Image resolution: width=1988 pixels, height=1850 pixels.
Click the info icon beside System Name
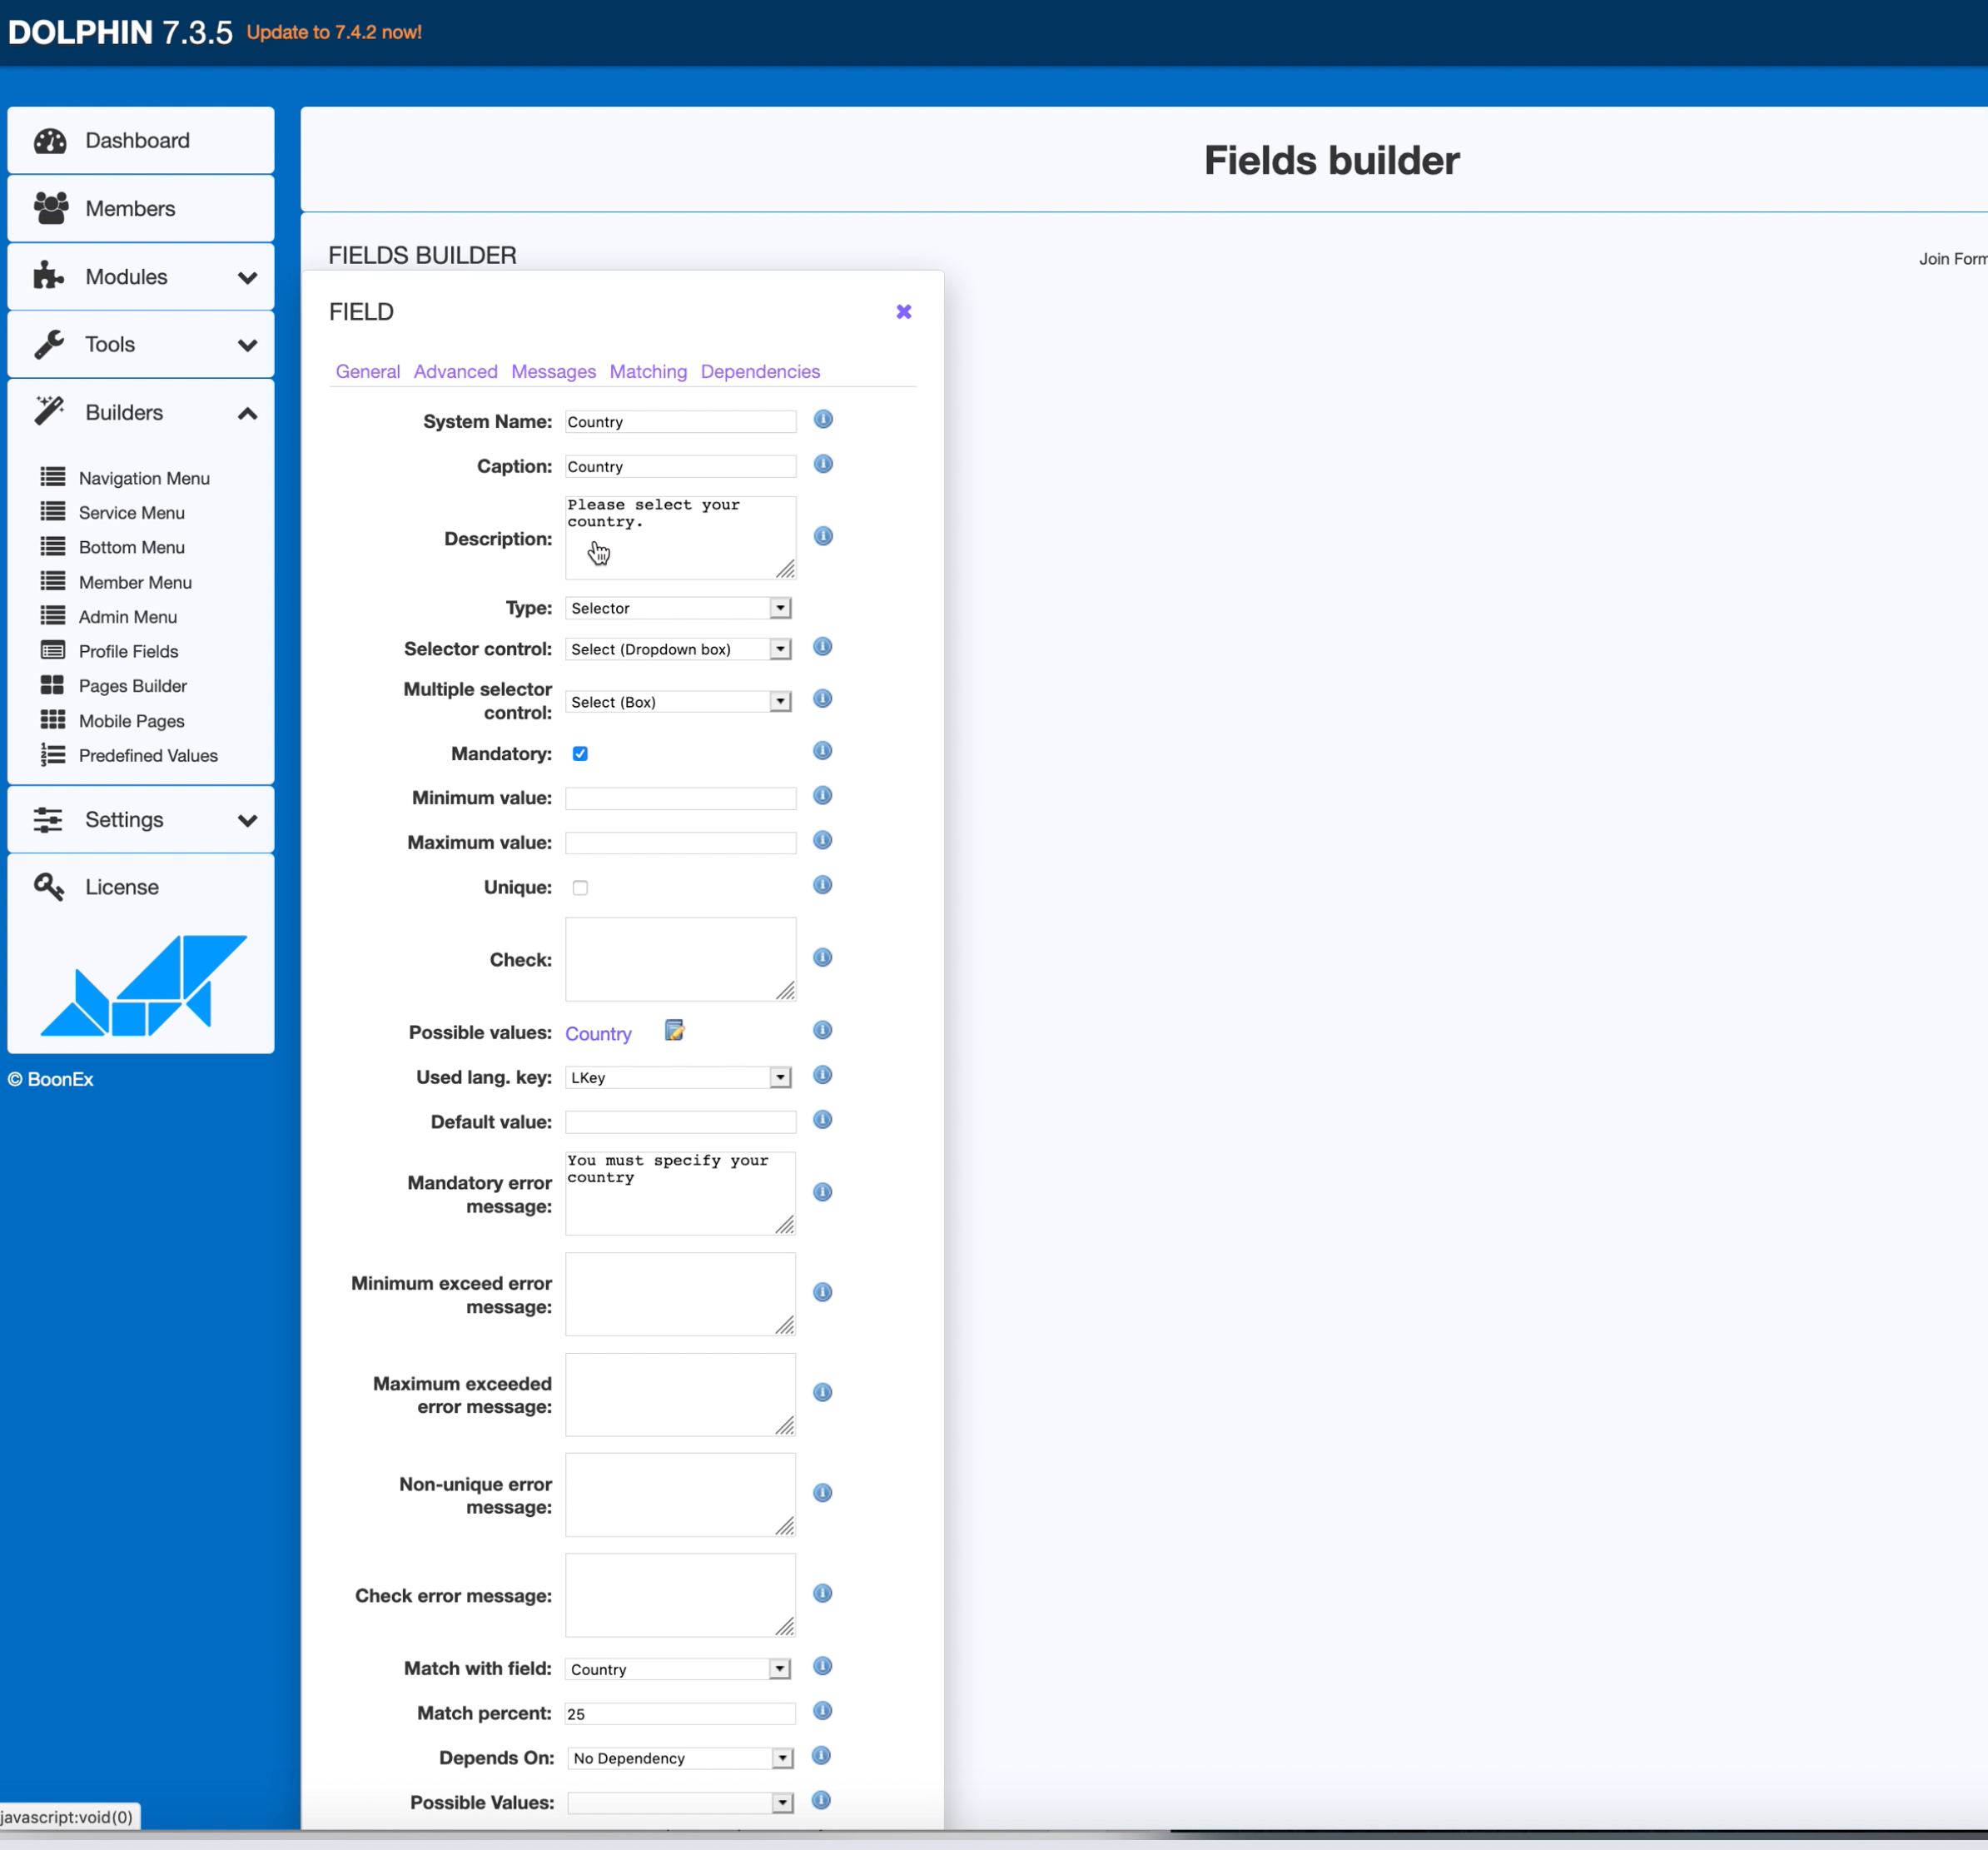pyautogui.click(x=823, y=420)
